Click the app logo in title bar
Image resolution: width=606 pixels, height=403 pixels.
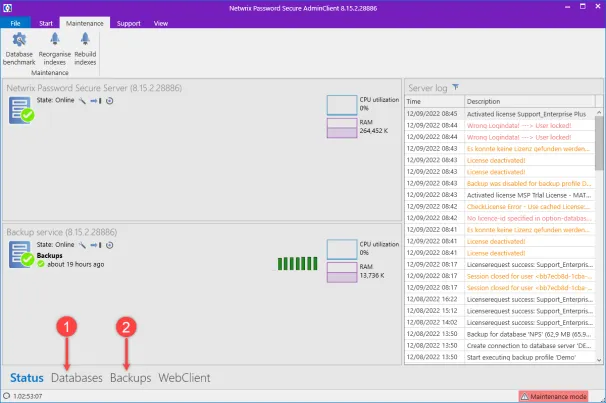(x=7, y=7)
